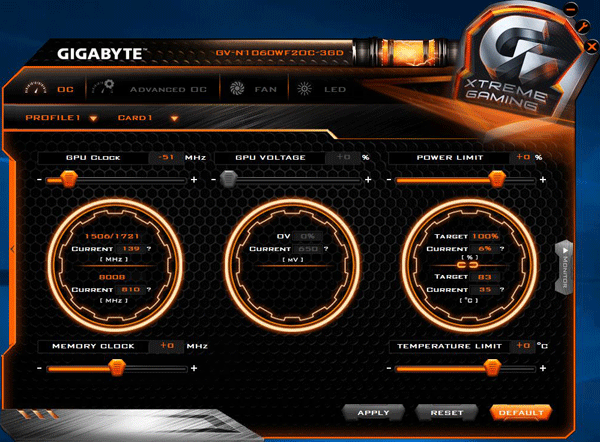Expand the PROFILE1 dropdown
600x442 pixels.
[93, 118]
